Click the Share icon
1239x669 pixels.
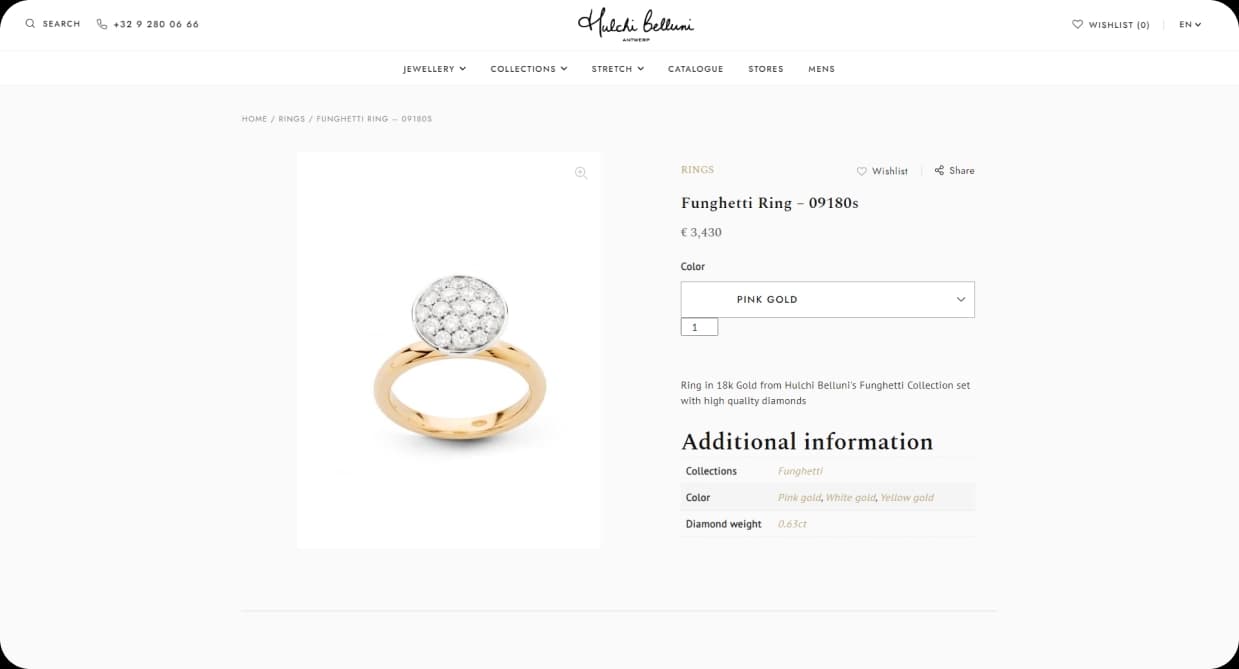[939, 170]
